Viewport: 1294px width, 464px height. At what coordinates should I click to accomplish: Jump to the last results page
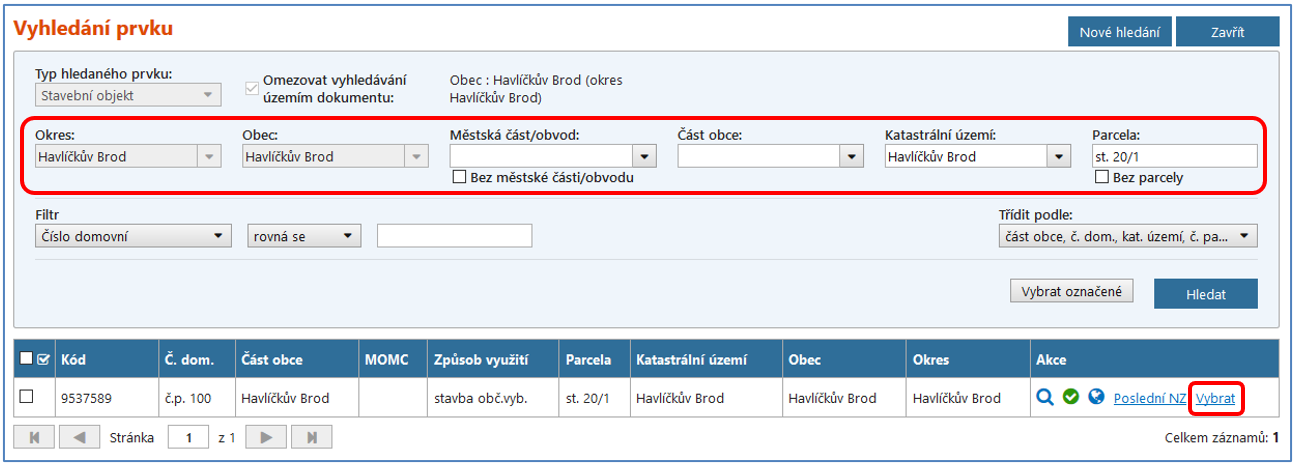(312, 437)
